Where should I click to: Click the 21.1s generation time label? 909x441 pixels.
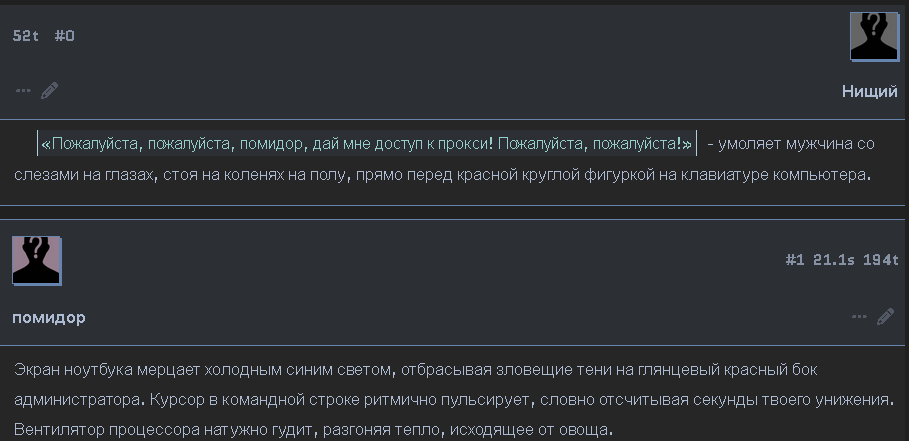point(835,260)
